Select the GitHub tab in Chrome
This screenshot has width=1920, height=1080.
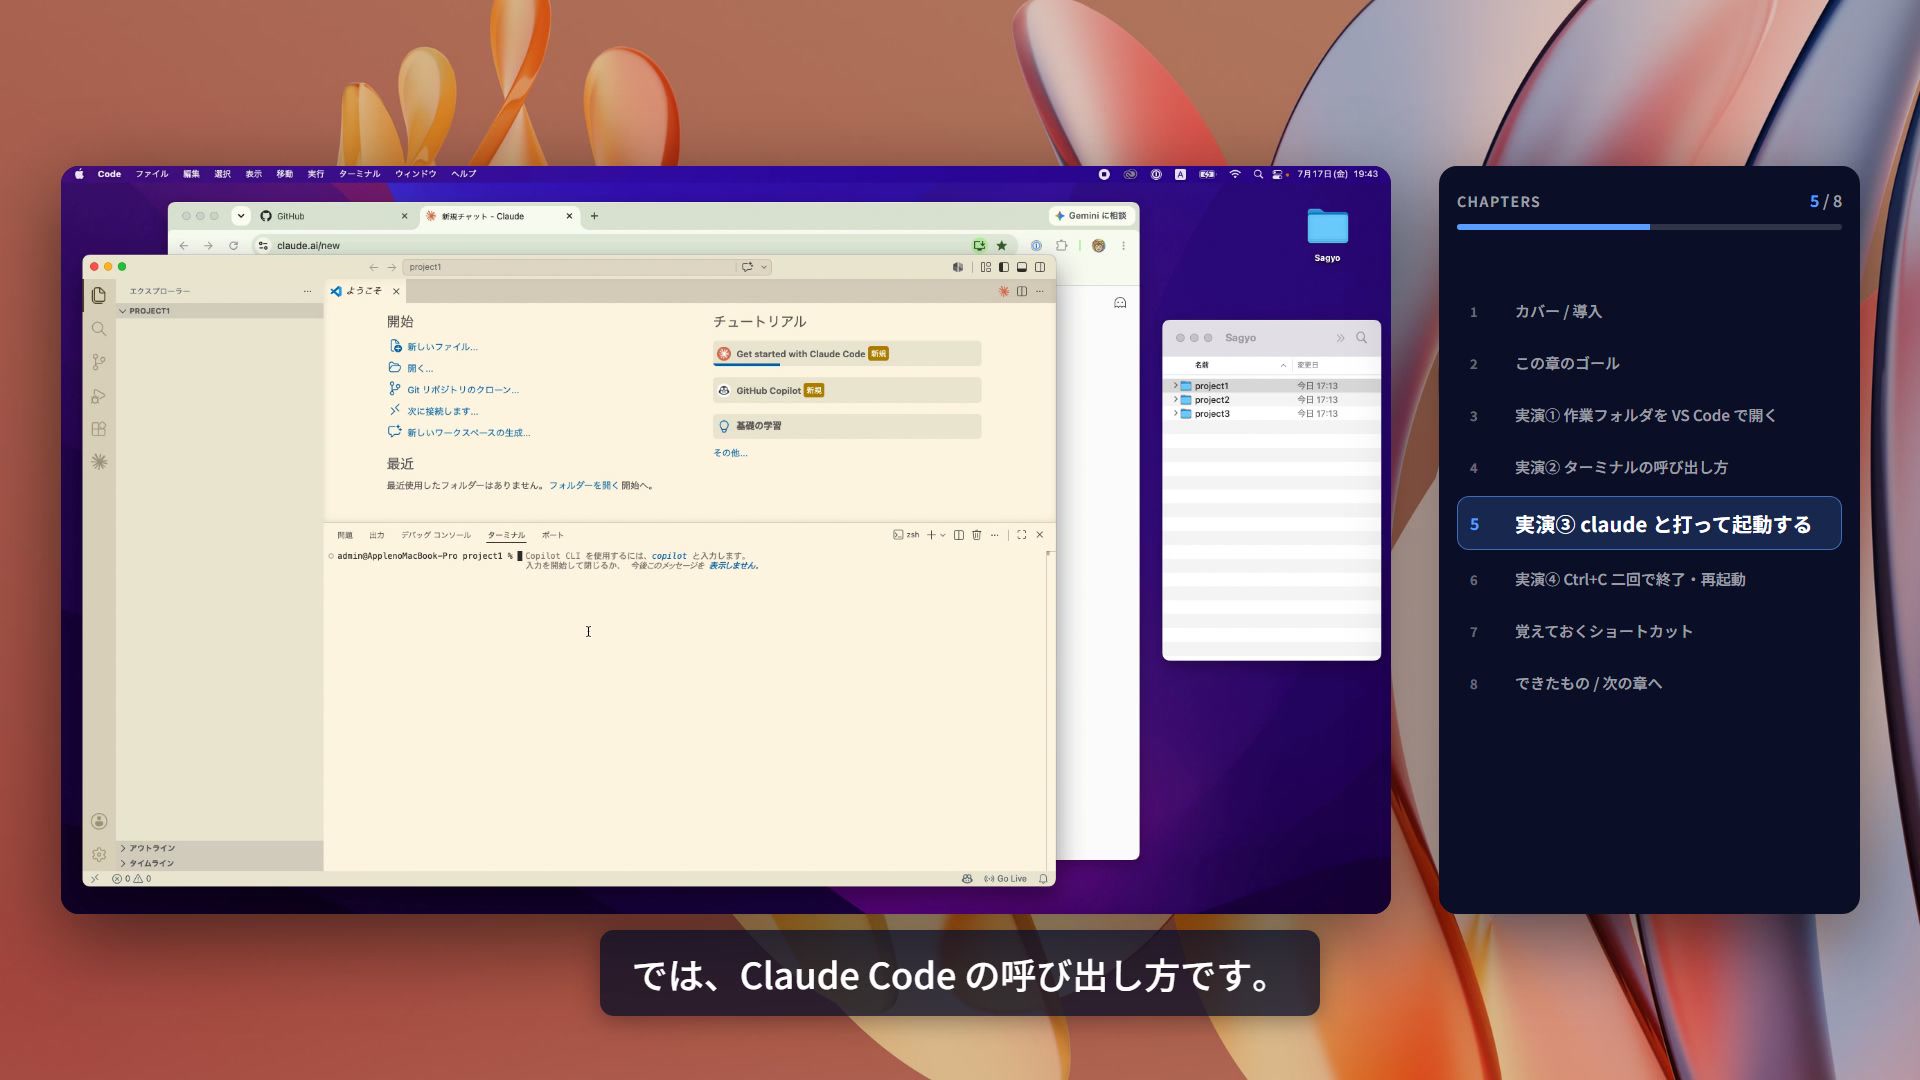click(333, 216)
